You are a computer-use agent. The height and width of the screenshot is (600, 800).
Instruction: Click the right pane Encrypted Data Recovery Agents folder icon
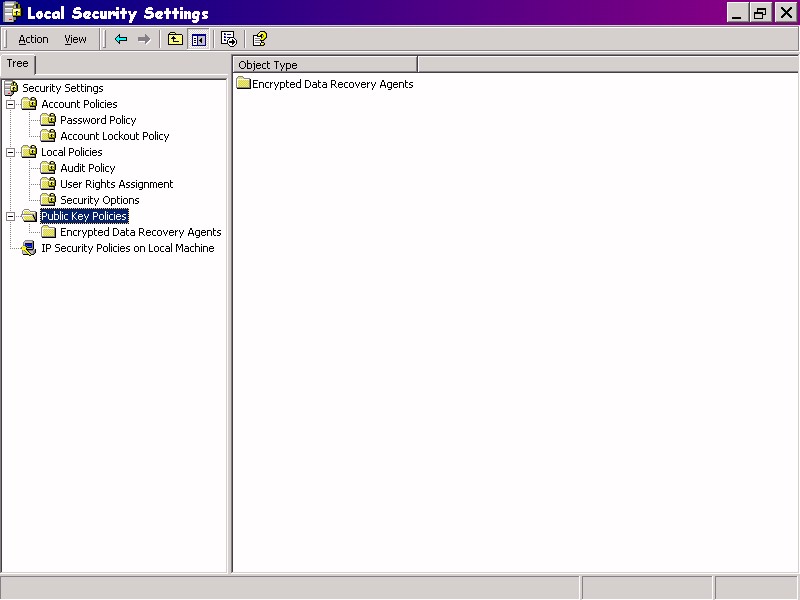243,83
